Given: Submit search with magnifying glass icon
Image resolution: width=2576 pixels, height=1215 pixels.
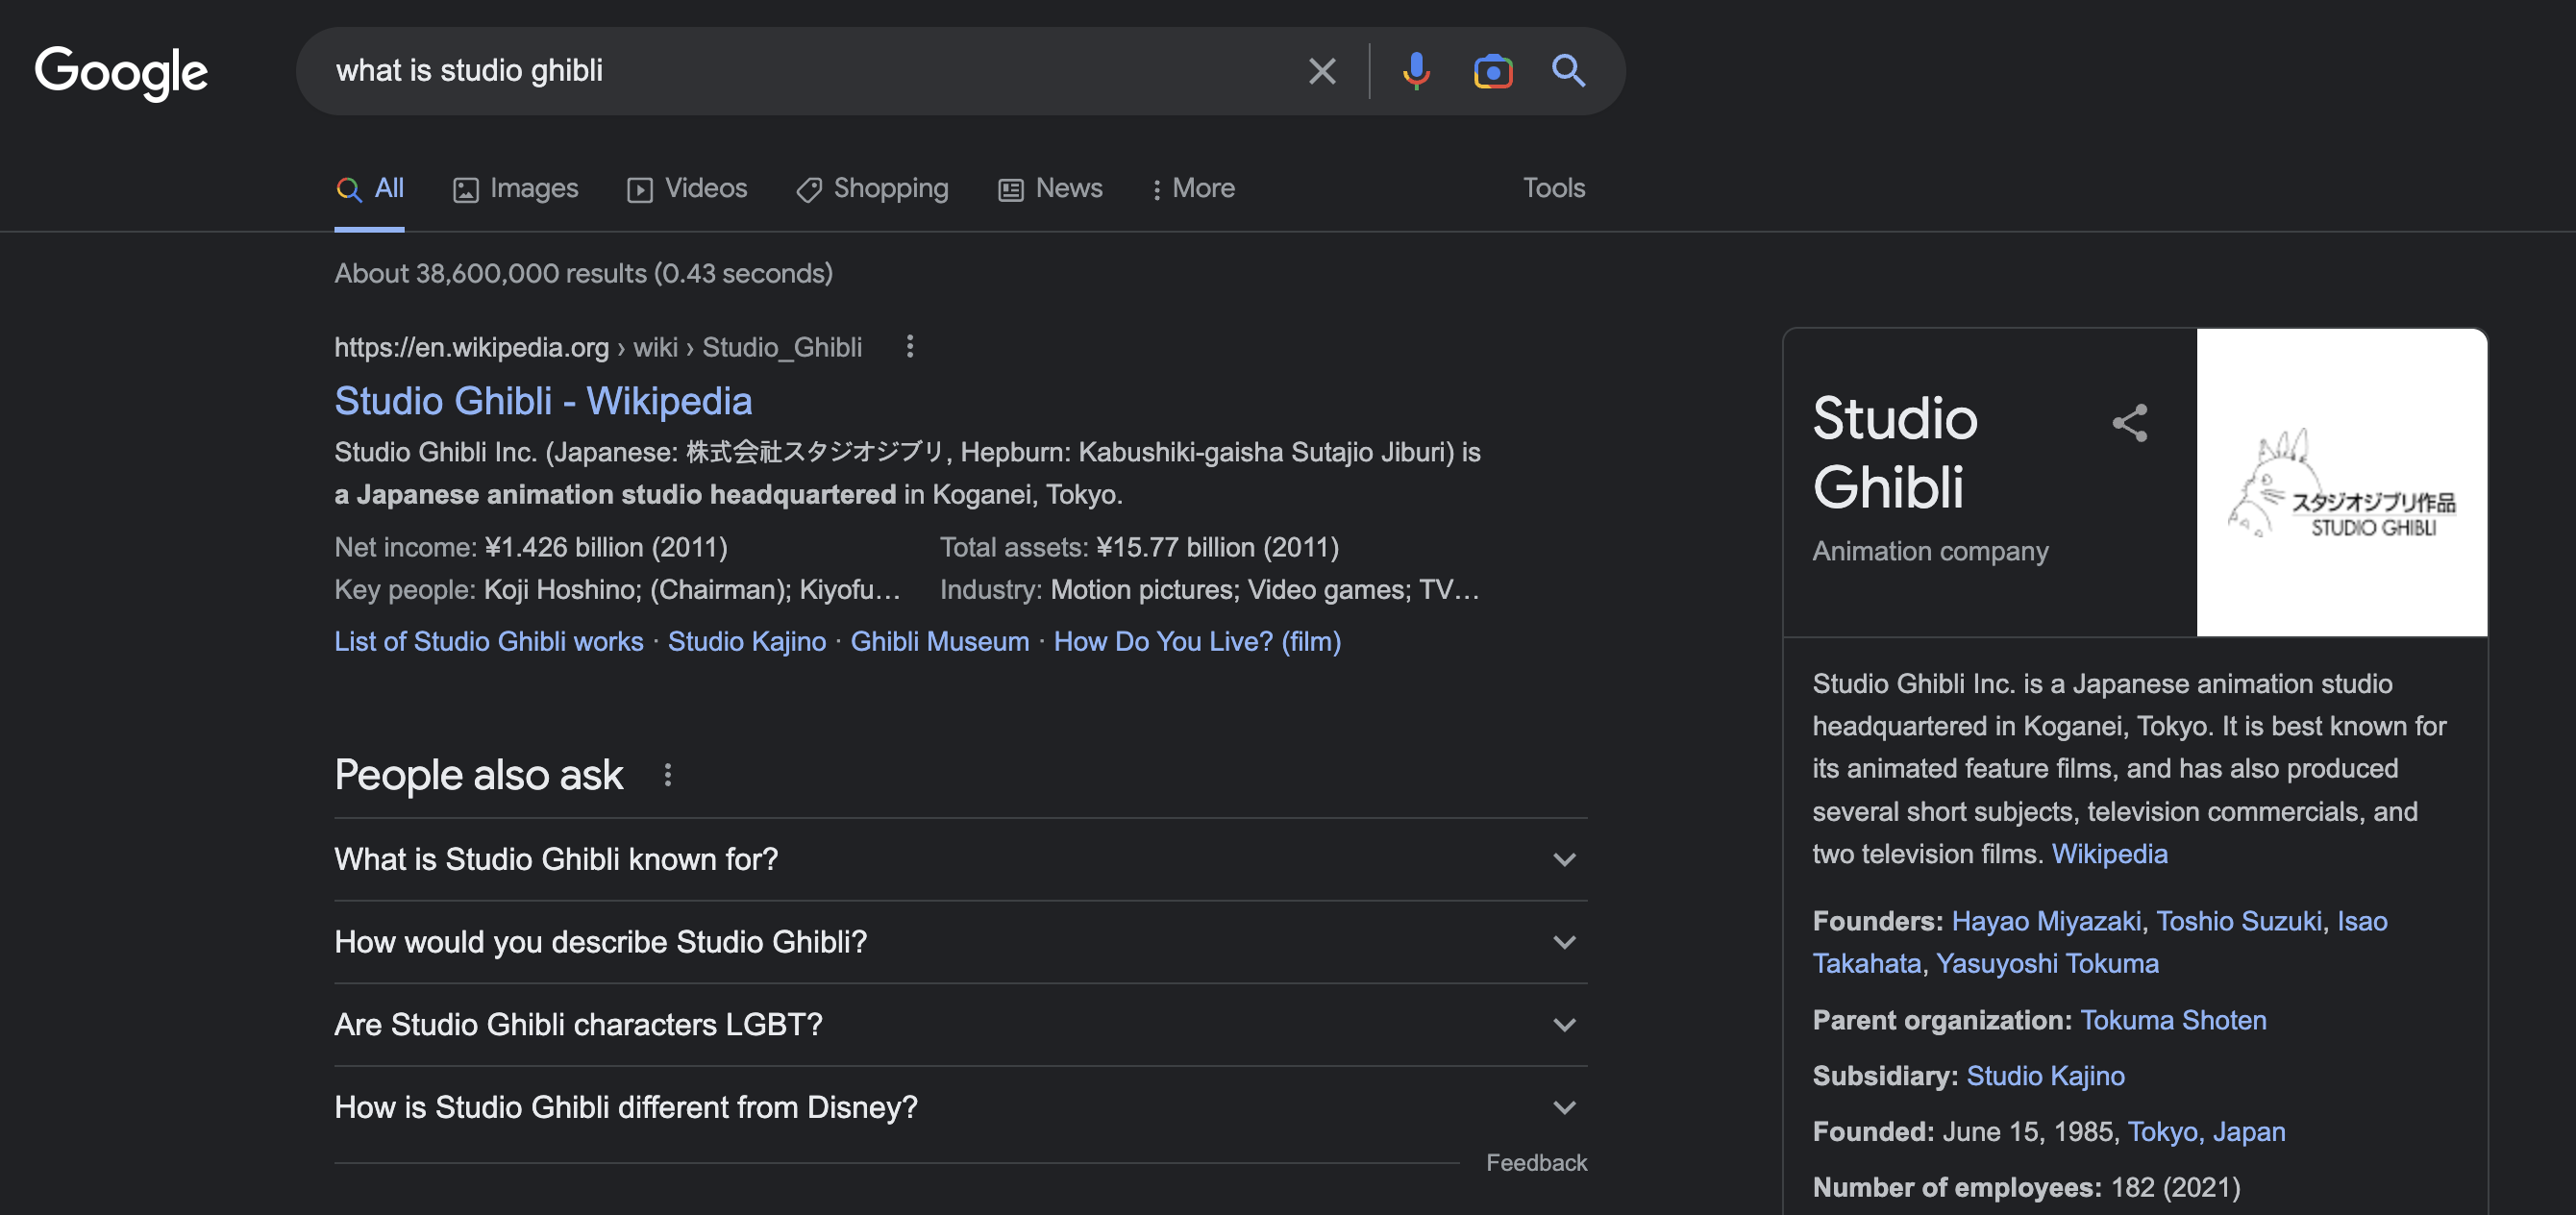Looking at the screenshot, I should tap(1568, 71).
